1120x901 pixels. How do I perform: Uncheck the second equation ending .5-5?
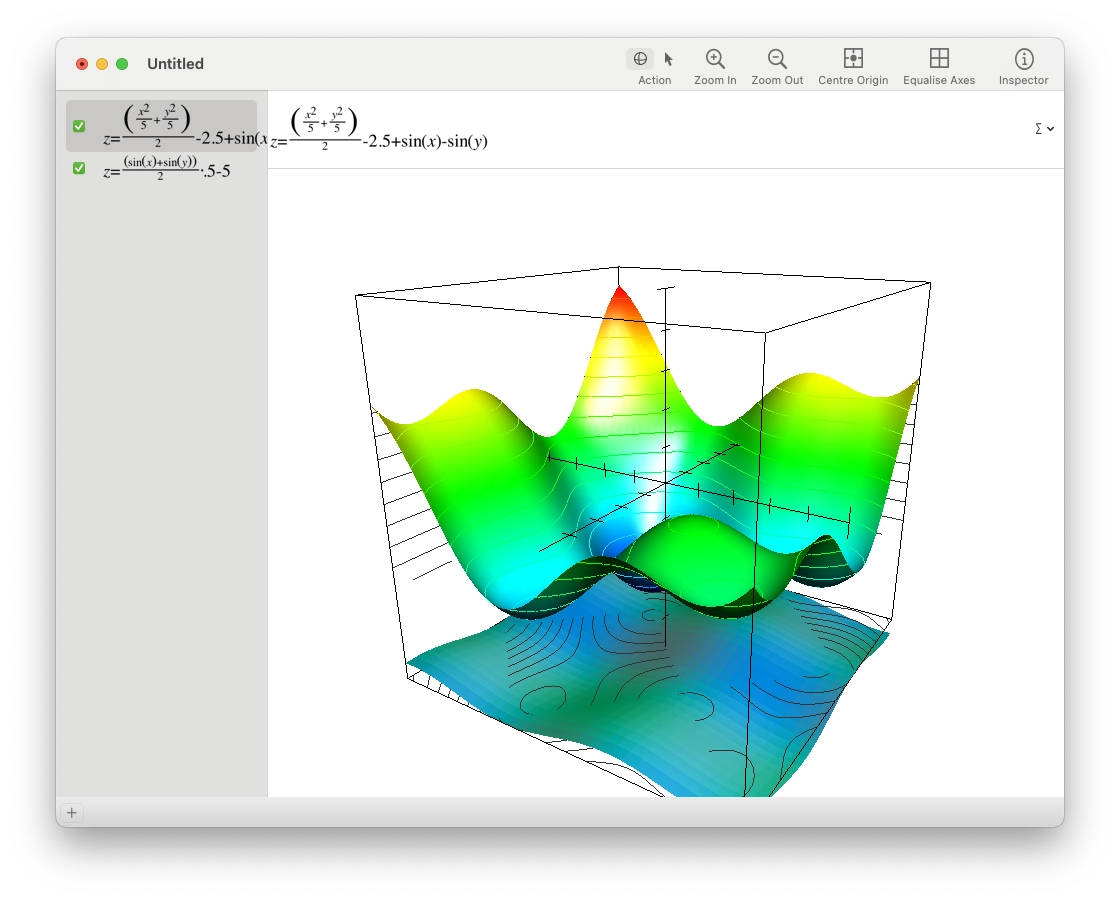[x=79, y=168]
